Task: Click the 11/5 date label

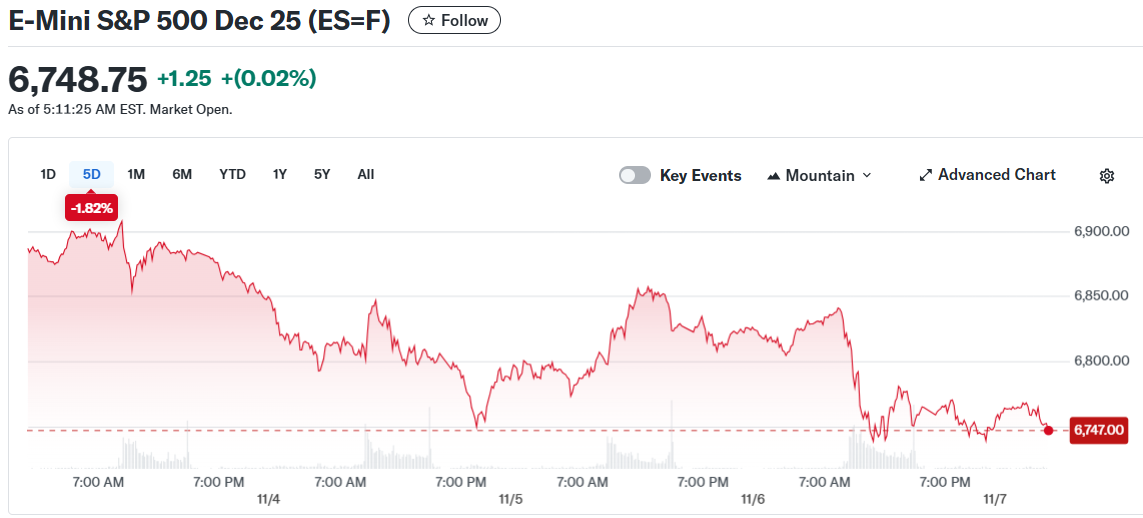Action: pos(511,500)
